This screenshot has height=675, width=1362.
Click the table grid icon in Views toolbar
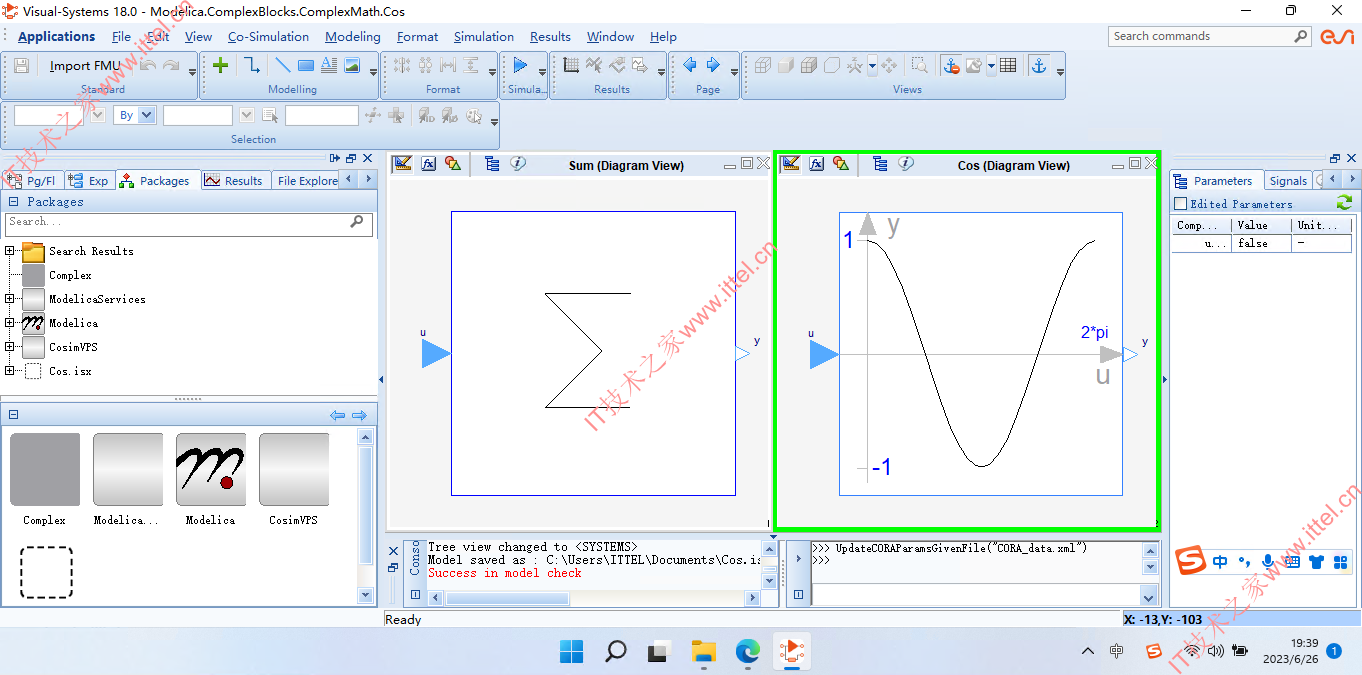[1008, 65]
